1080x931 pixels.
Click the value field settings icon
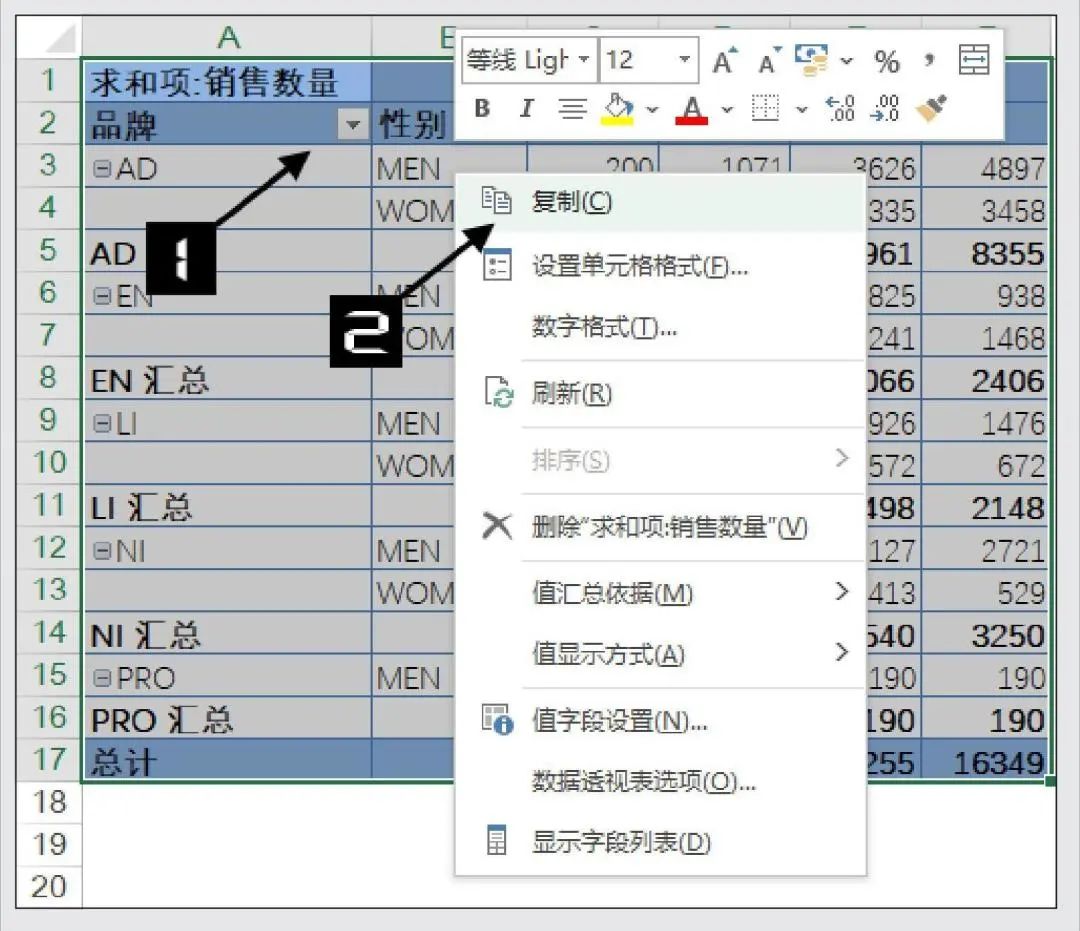click(x=497, y=720)
